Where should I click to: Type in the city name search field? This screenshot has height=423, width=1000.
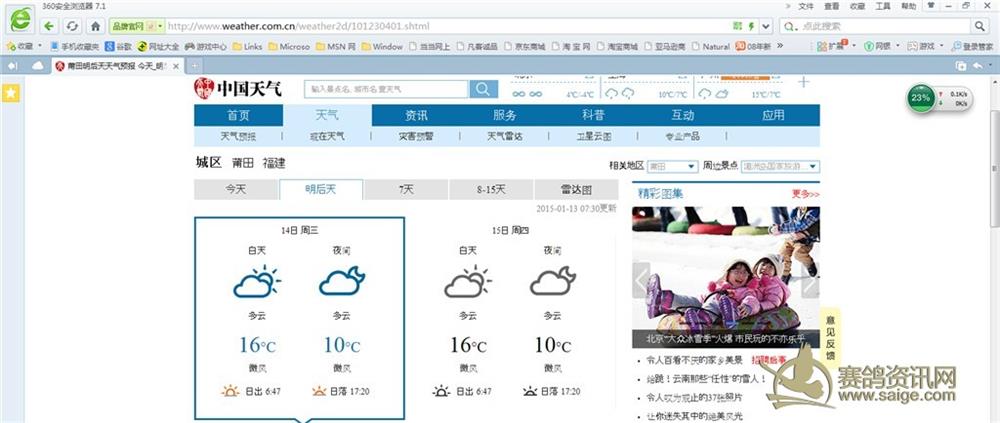tap(385, 89)
